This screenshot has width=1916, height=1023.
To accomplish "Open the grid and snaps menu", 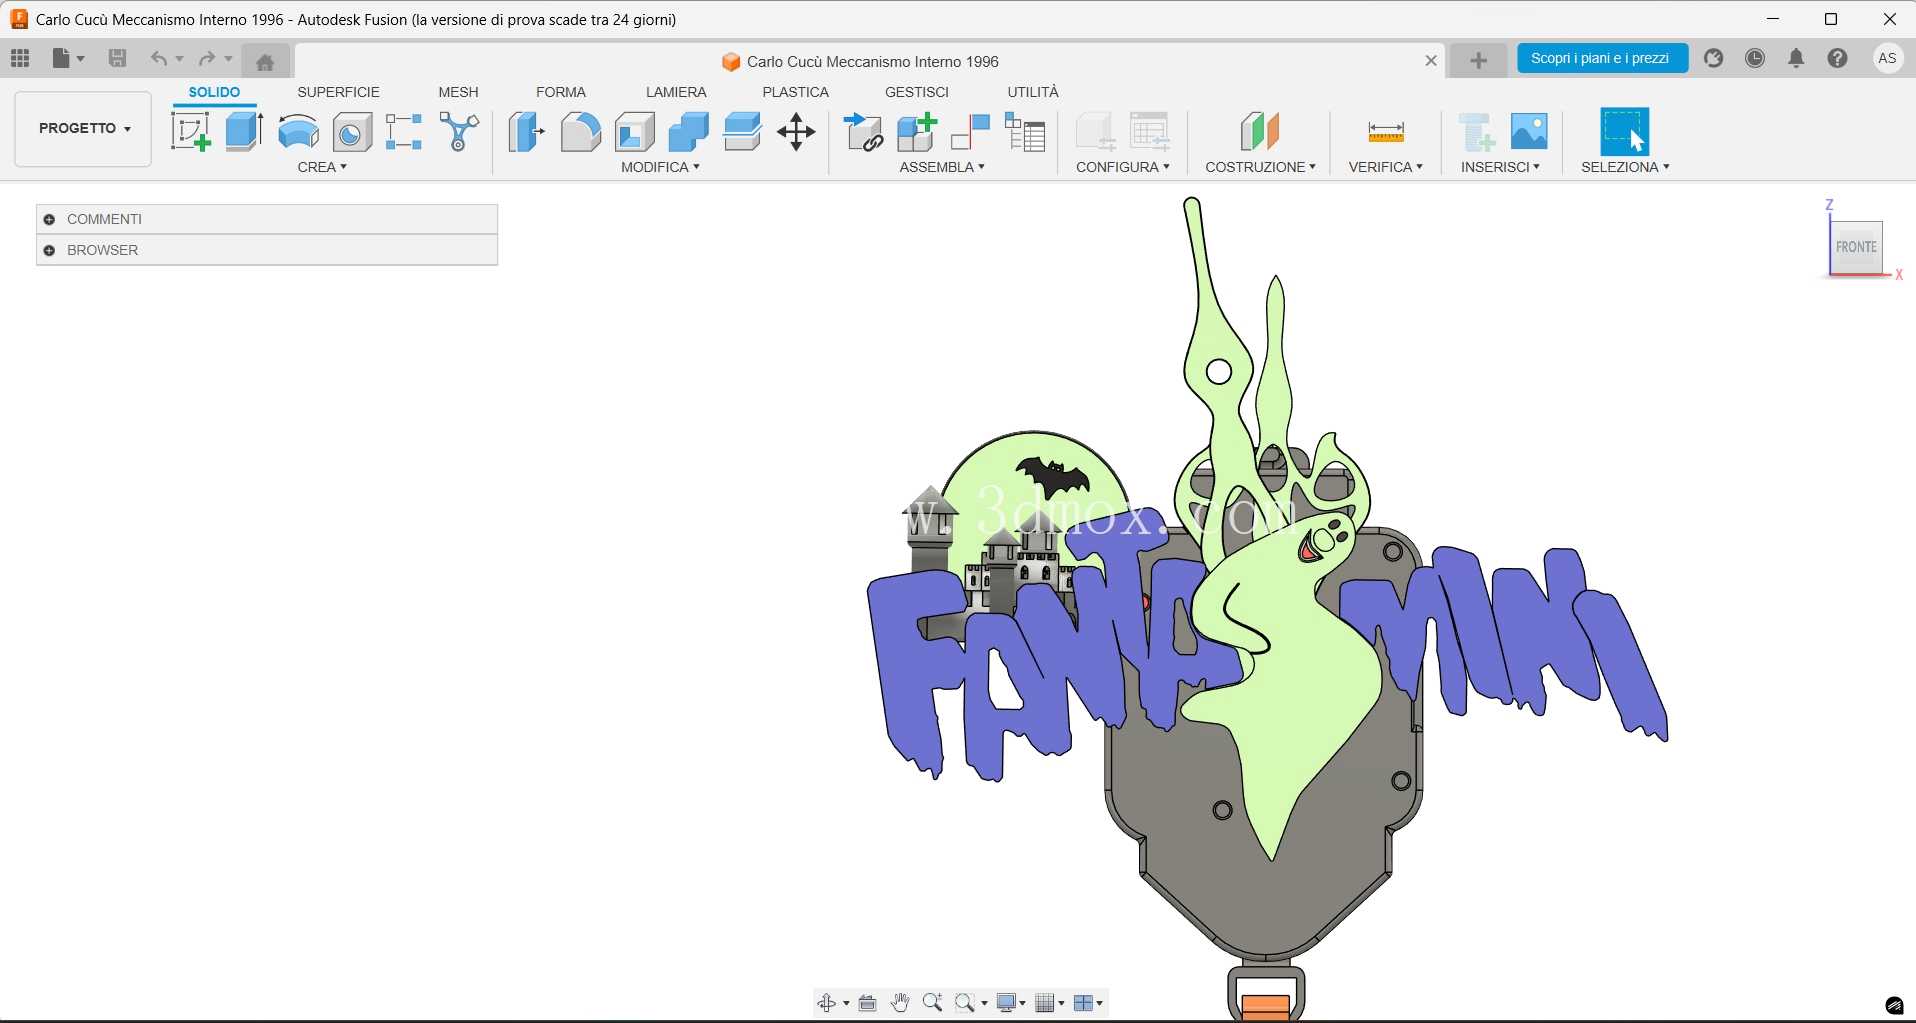I will [1049, 1003].
